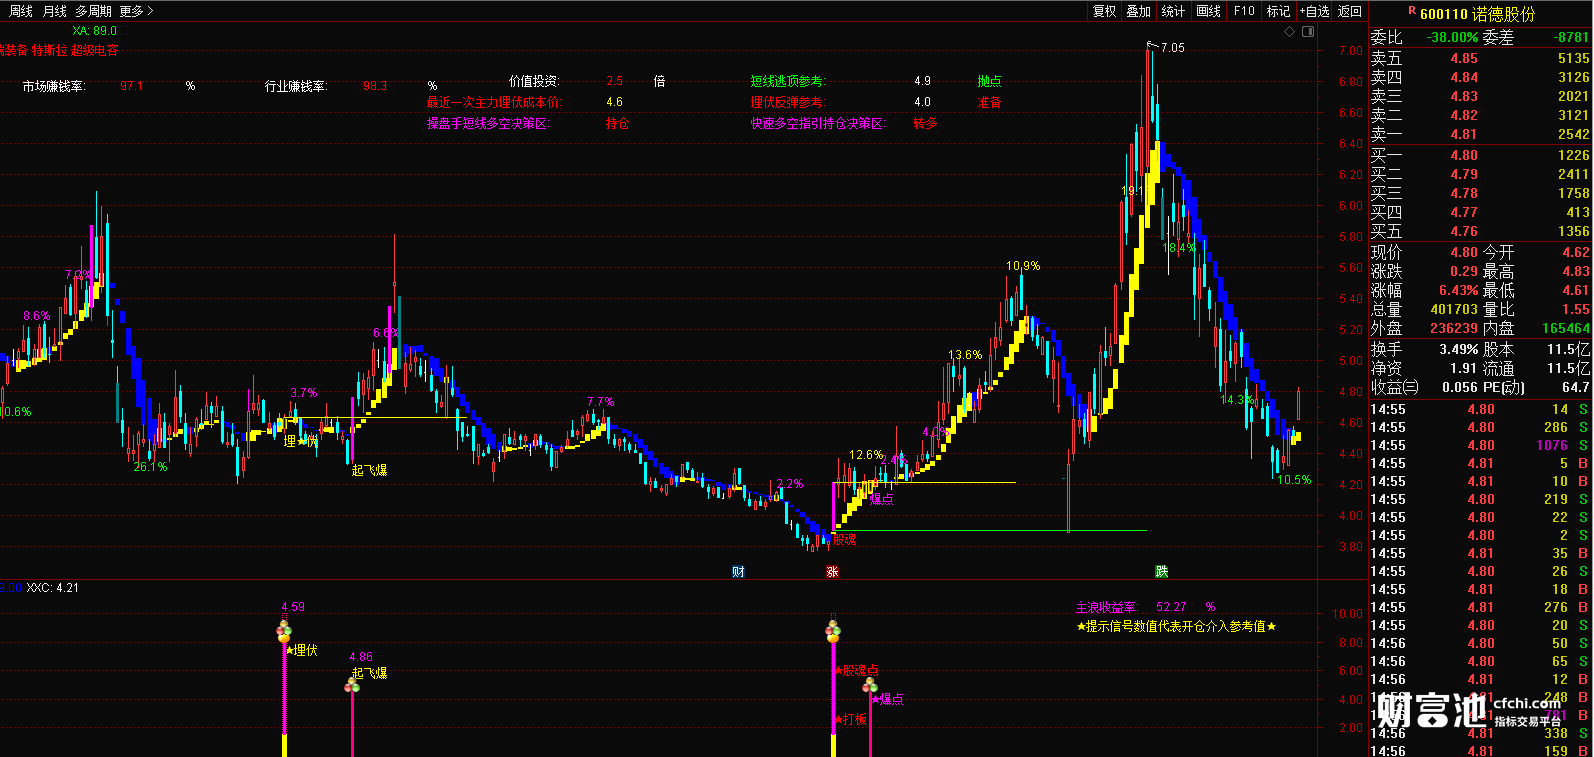Click the balloon icon above lower-panel 爆点

tap(870, 685)
